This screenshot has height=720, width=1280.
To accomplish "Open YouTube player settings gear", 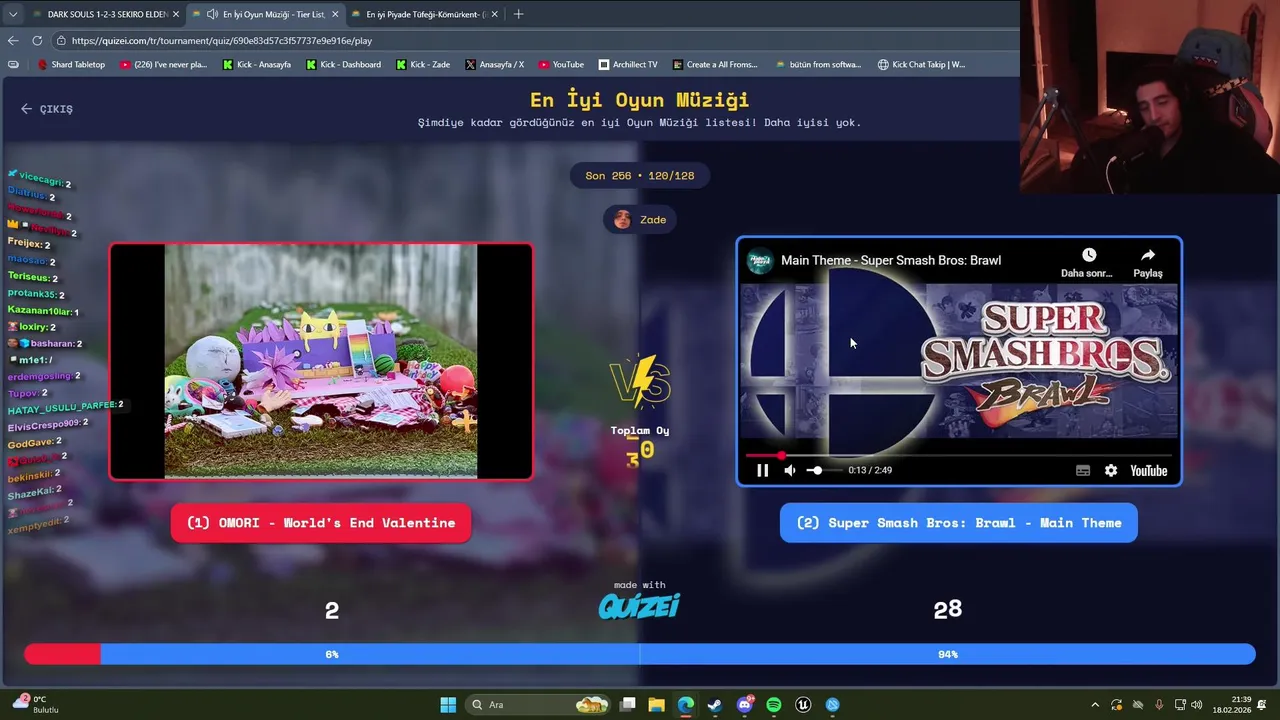I will 1111,470.
